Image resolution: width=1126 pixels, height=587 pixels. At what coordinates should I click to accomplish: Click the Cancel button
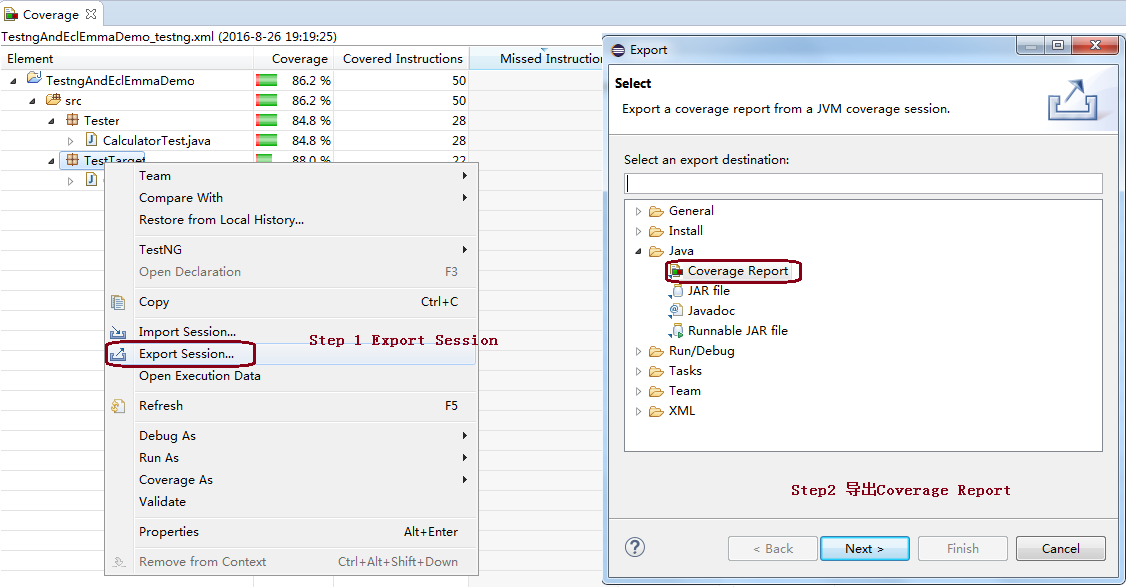tap(1061, 548)
